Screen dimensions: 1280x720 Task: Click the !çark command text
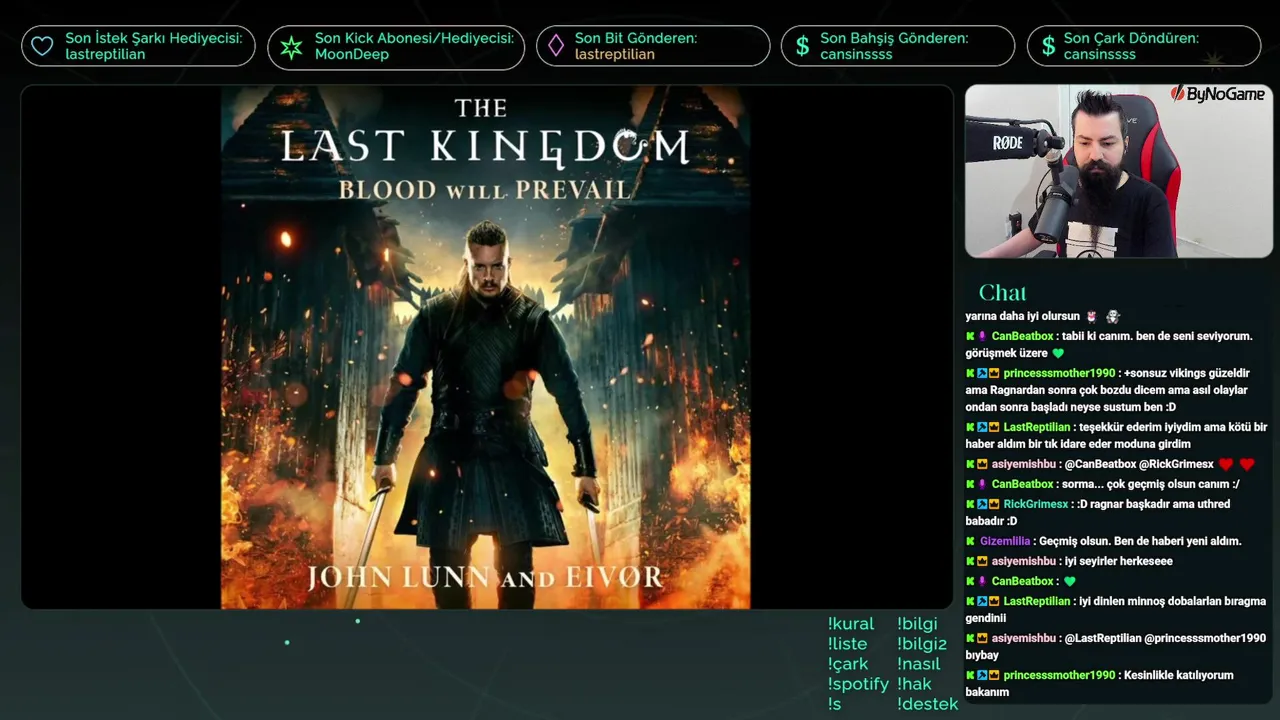click(848, 664)
